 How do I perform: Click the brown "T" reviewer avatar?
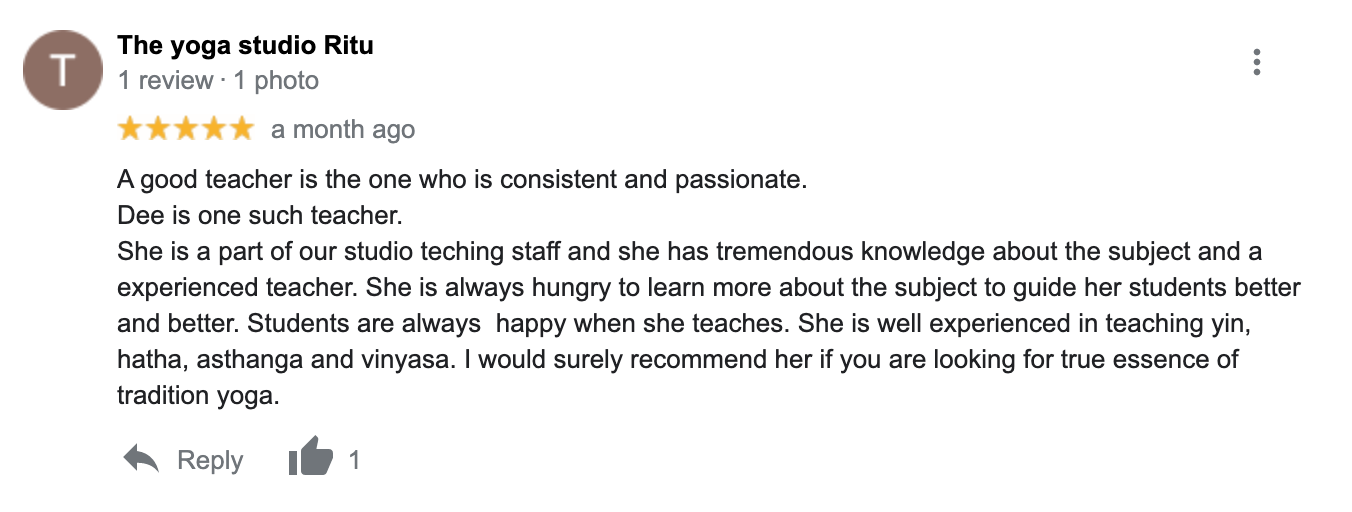(62, 70)
